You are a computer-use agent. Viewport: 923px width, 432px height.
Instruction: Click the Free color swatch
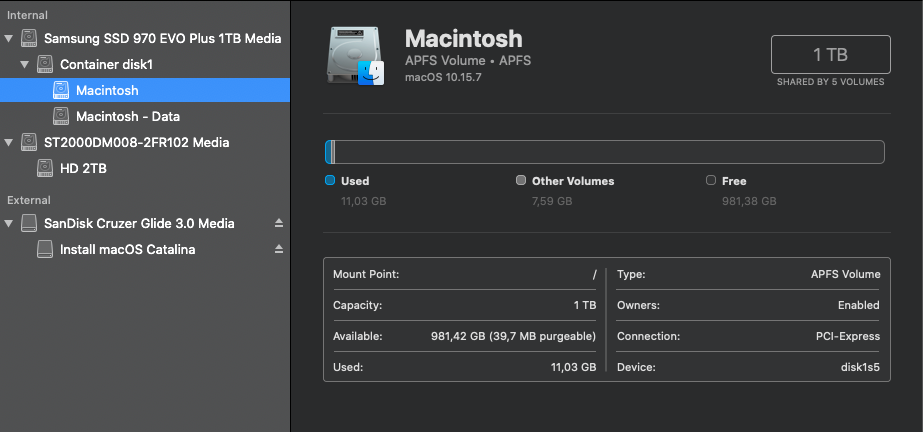pyautogui.click(x=711, y=180)
